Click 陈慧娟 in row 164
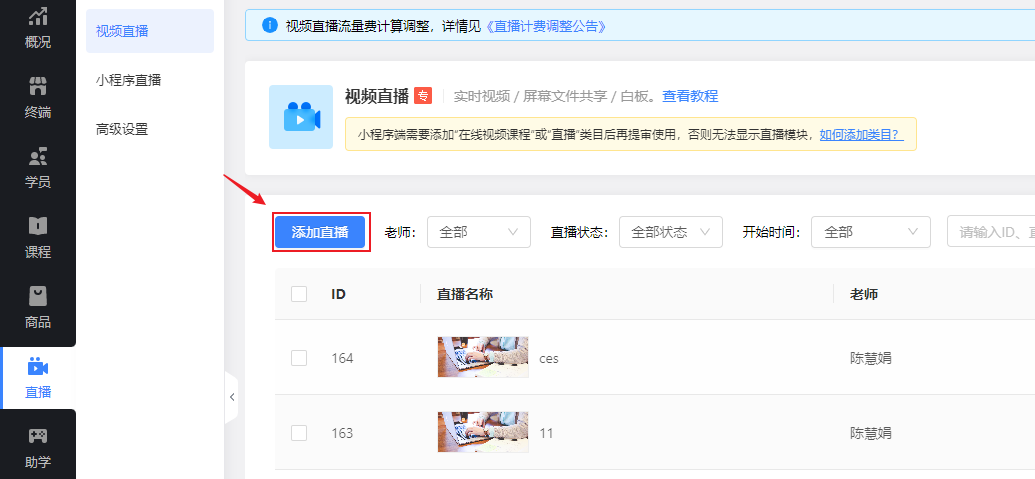 [871, 358]
